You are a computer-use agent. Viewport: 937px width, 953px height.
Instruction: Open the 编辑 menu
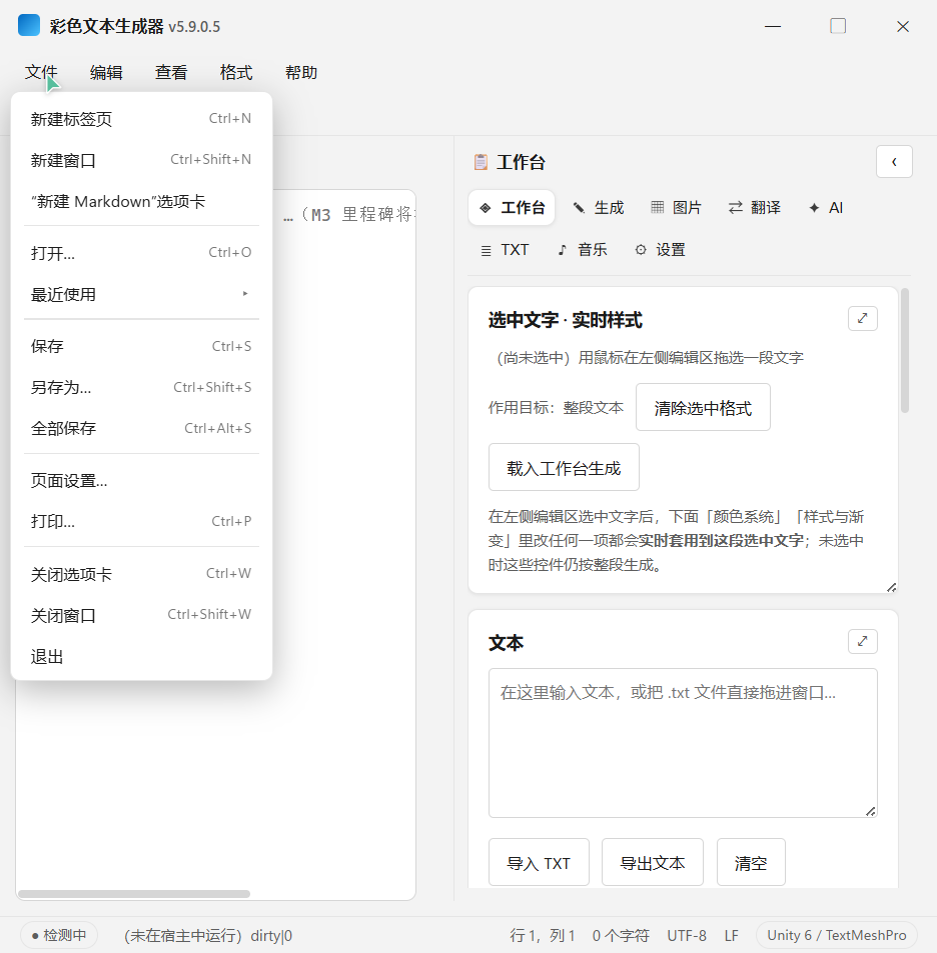[106, 72]
